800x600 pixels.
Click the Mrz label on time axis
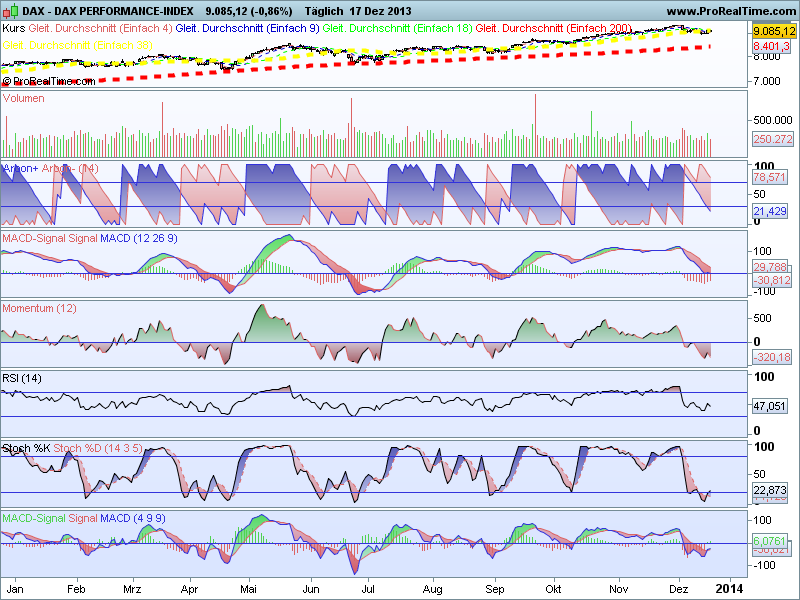132,589
